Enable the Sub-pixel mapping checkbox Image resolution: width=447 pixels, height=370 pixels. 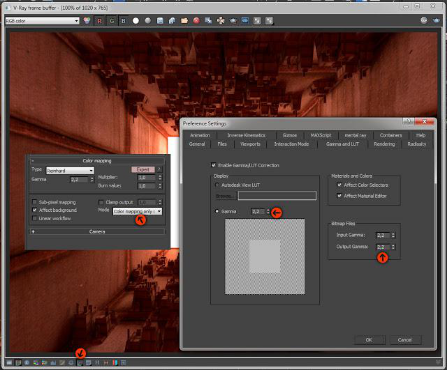click(34, 202)
